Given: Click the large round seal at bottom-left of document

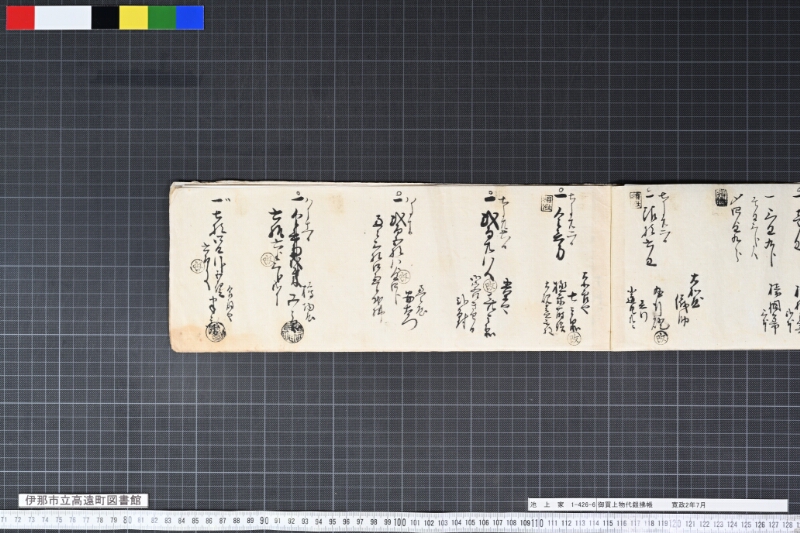Looking at the screenshot, I should pyautogui.click(x=216, y=333).
